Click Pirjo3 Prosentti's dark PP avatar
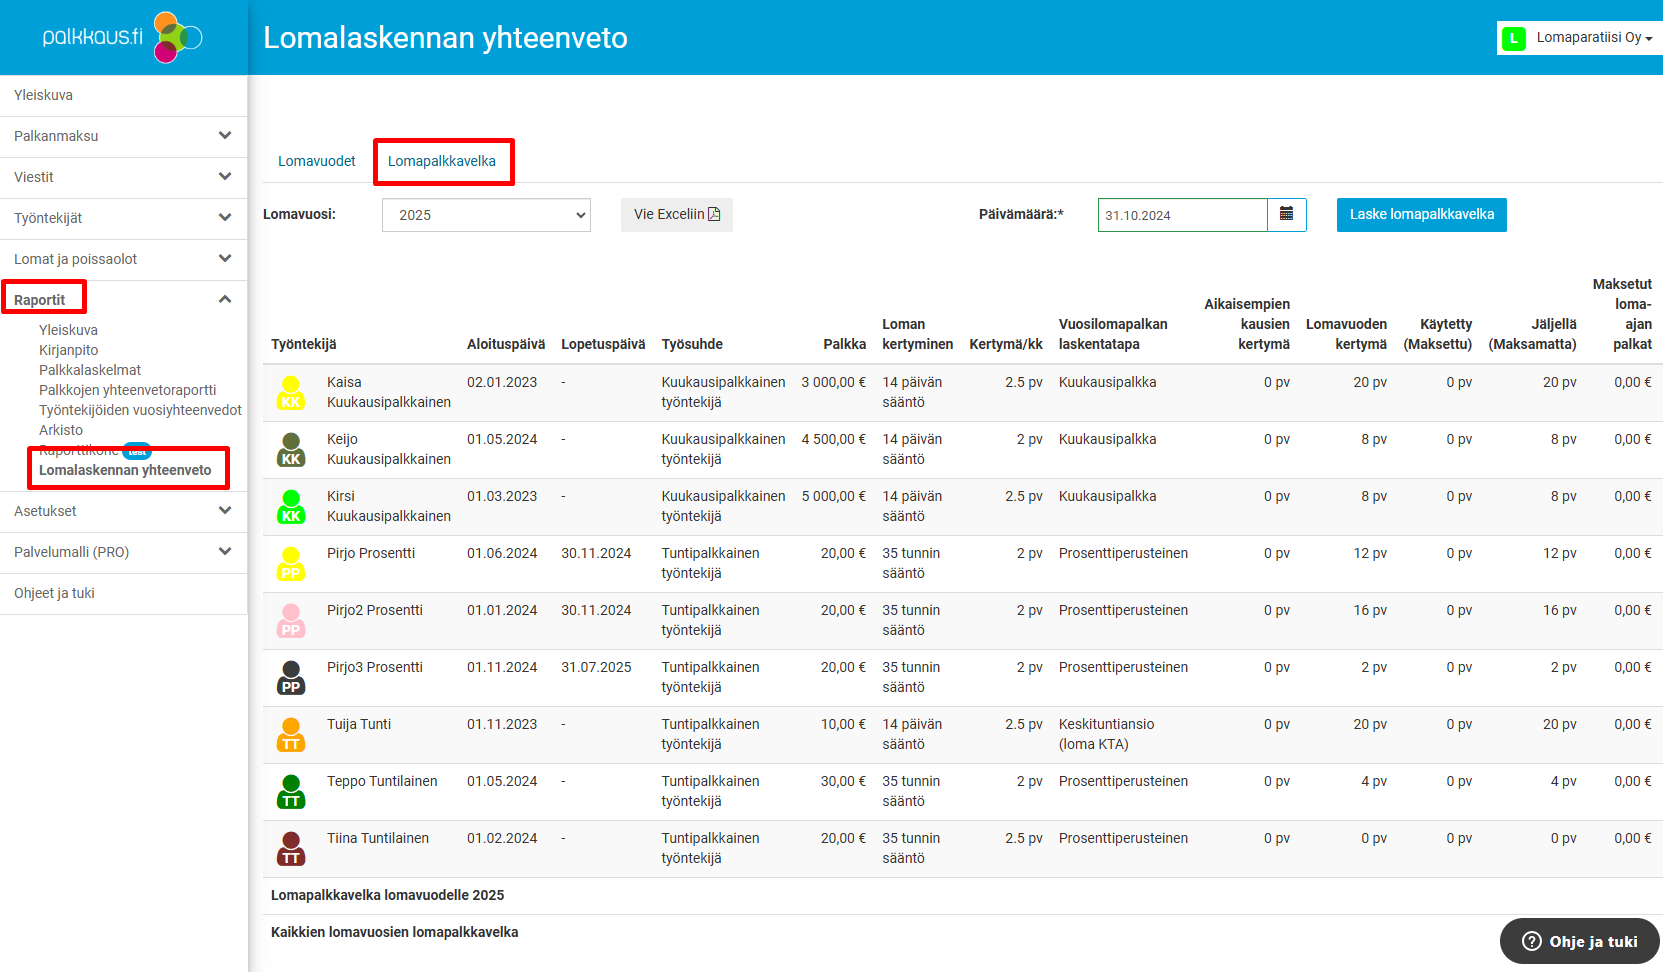Image resolution: width=1663 pixels, height=972 pixels. (x=291, y=678)
